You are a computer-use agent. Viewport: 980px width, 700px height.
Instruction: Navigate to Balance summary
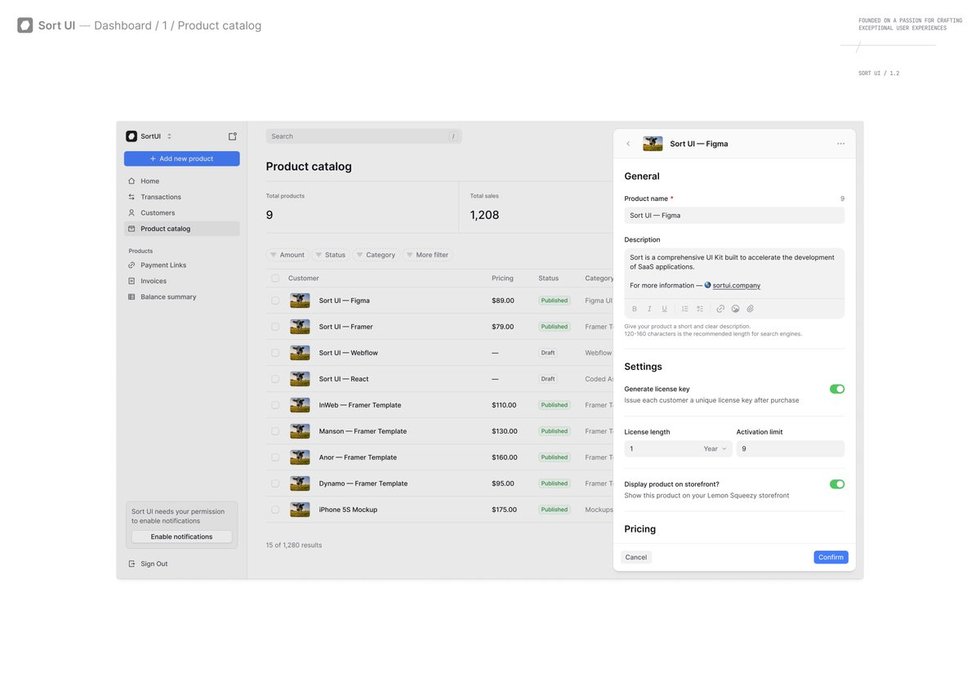click(x=182, y=297)
